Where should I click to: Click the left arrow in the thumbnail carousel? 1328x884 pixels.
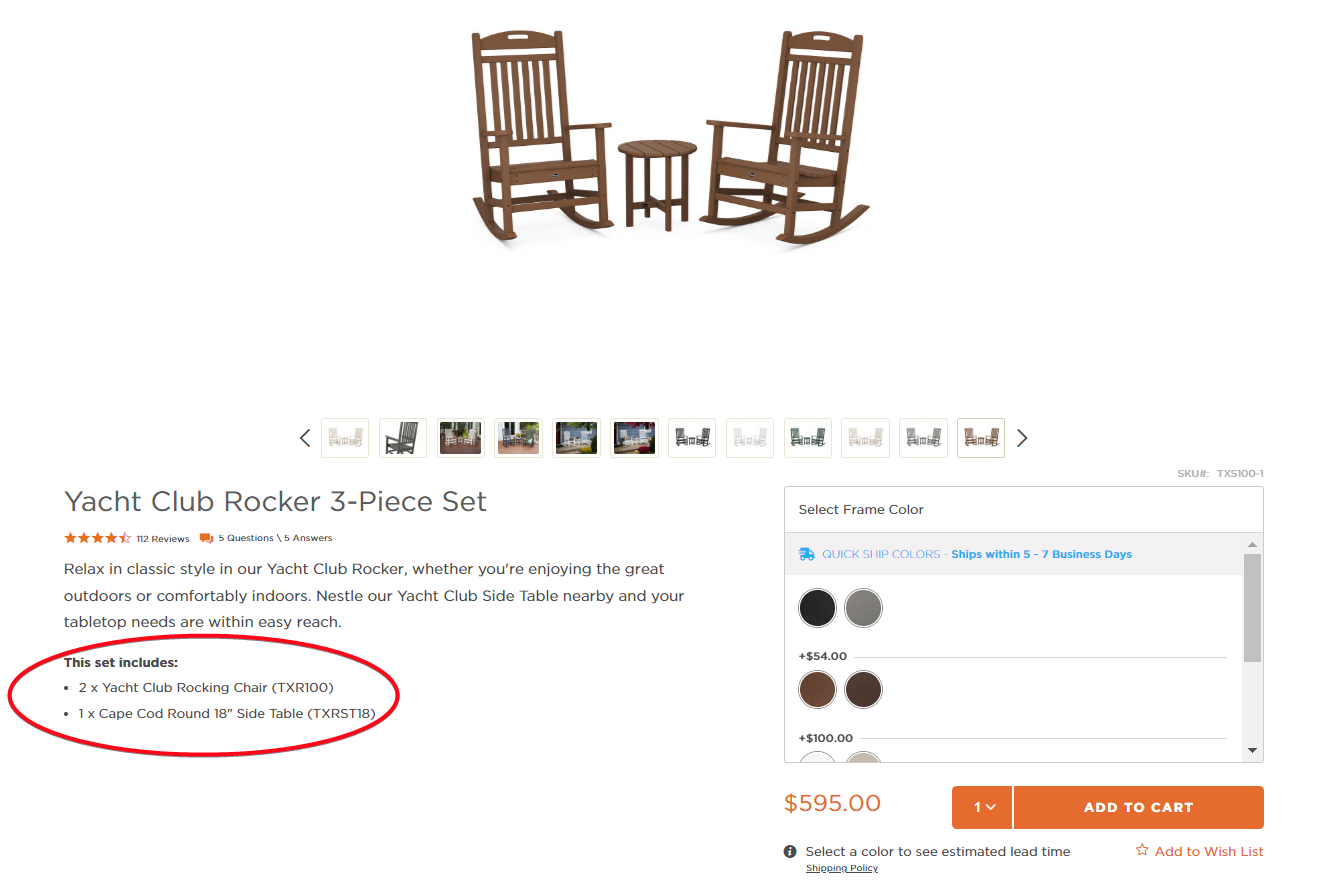(305, 437)
